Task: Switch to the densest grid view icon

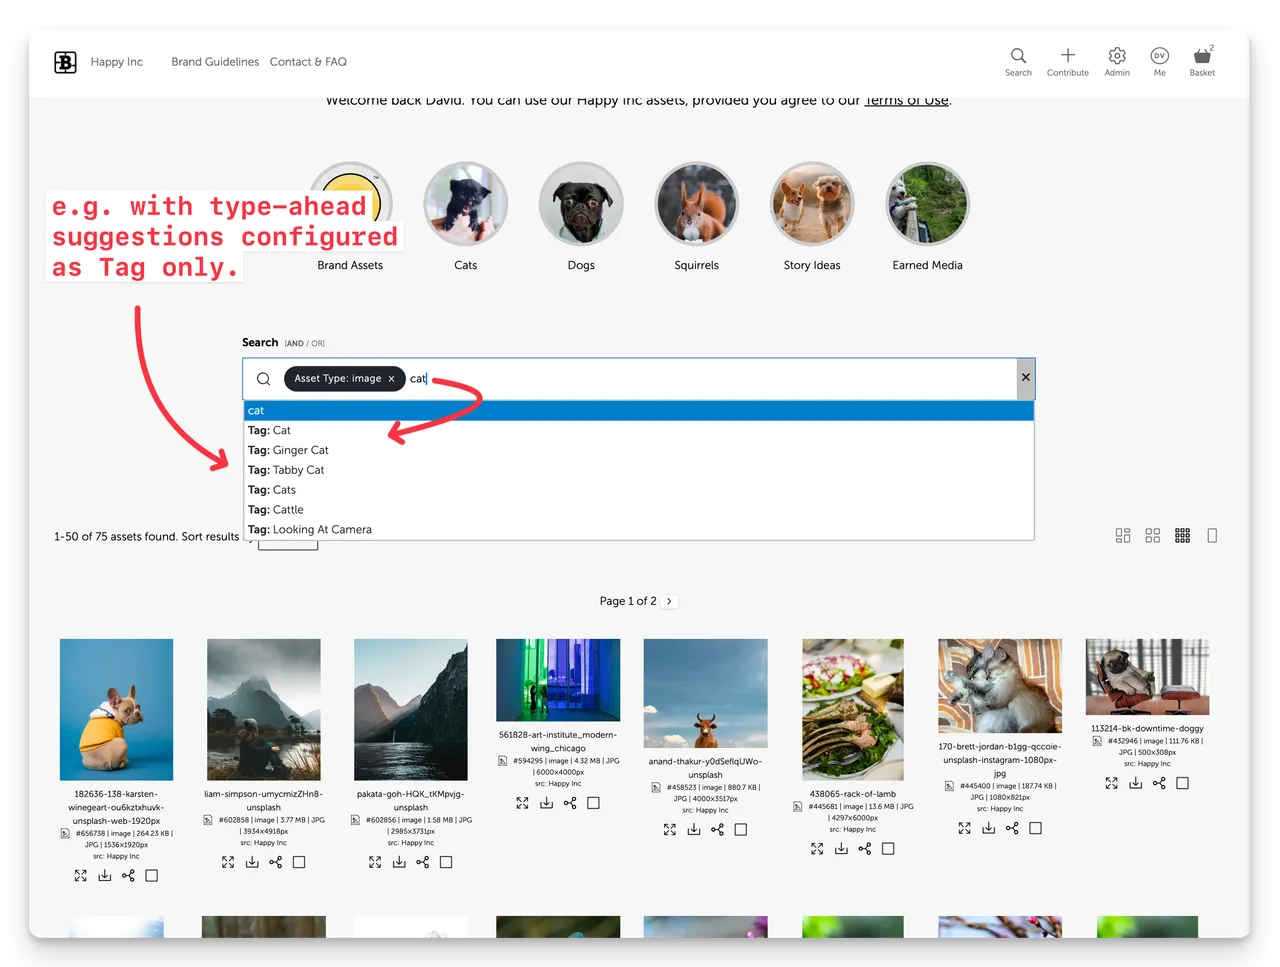Action: click(1182, 536)
